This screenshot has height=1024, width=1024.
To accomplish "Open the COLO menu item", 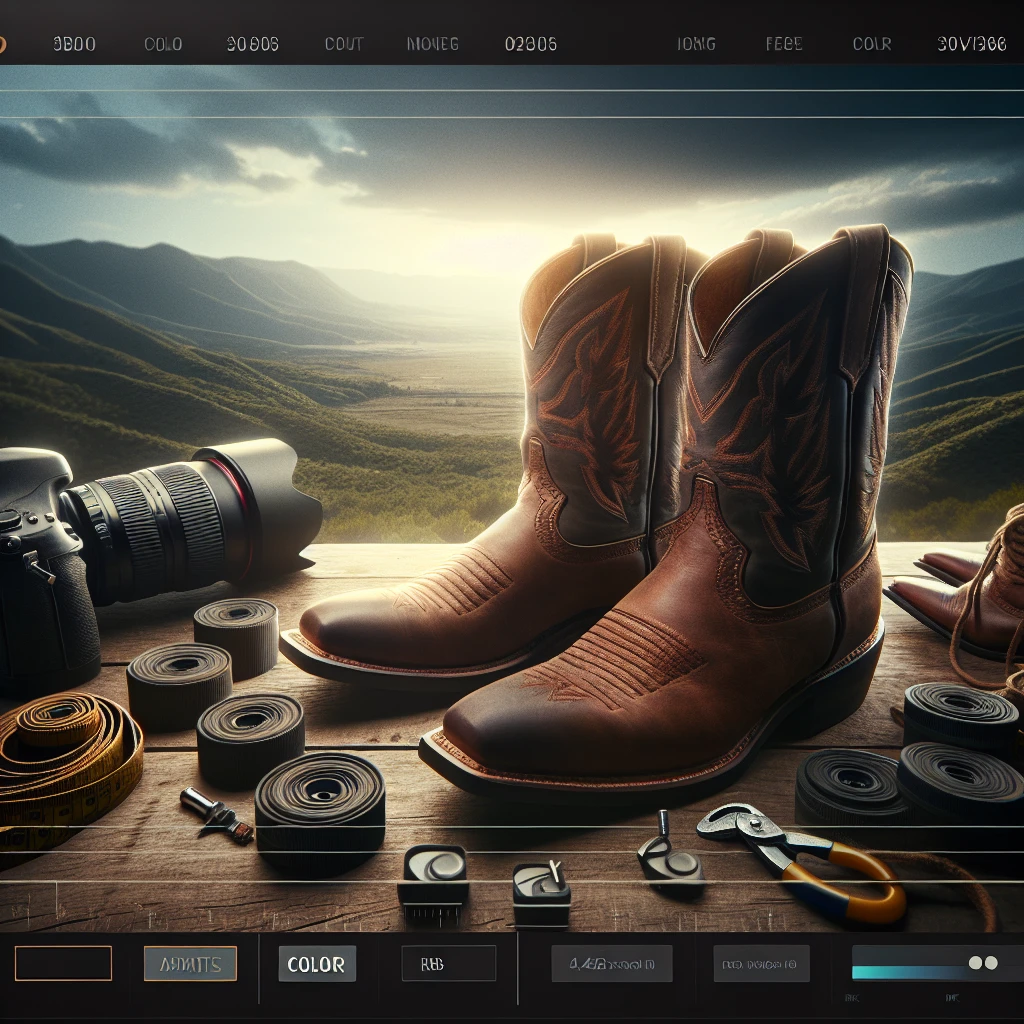I will pos(163,44).
